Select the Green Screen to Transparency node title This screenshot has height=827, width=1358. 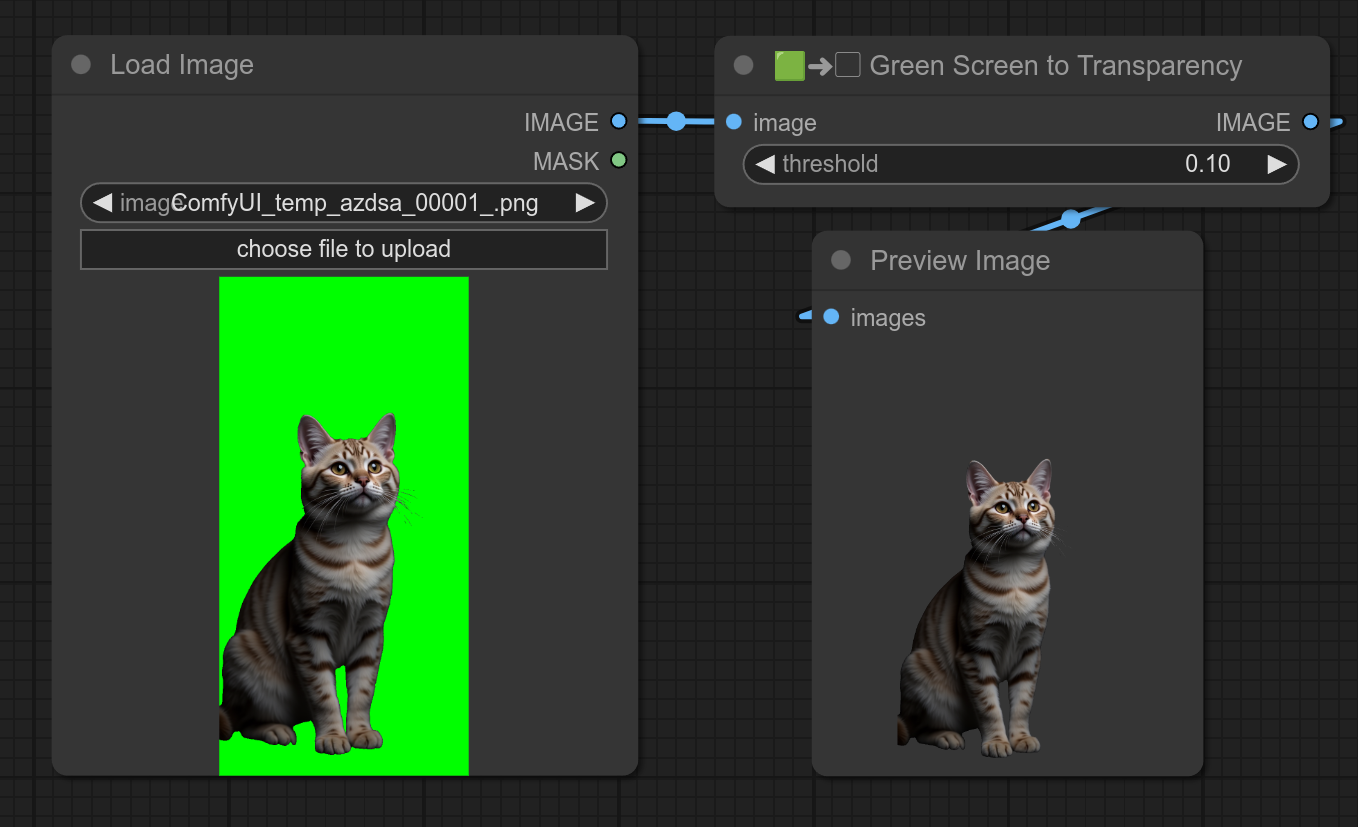point(1056,65)
